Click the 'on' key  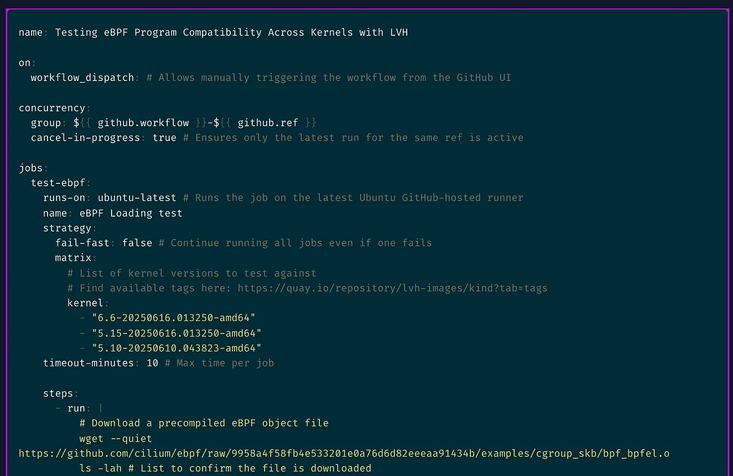click(x=25, y=63)
